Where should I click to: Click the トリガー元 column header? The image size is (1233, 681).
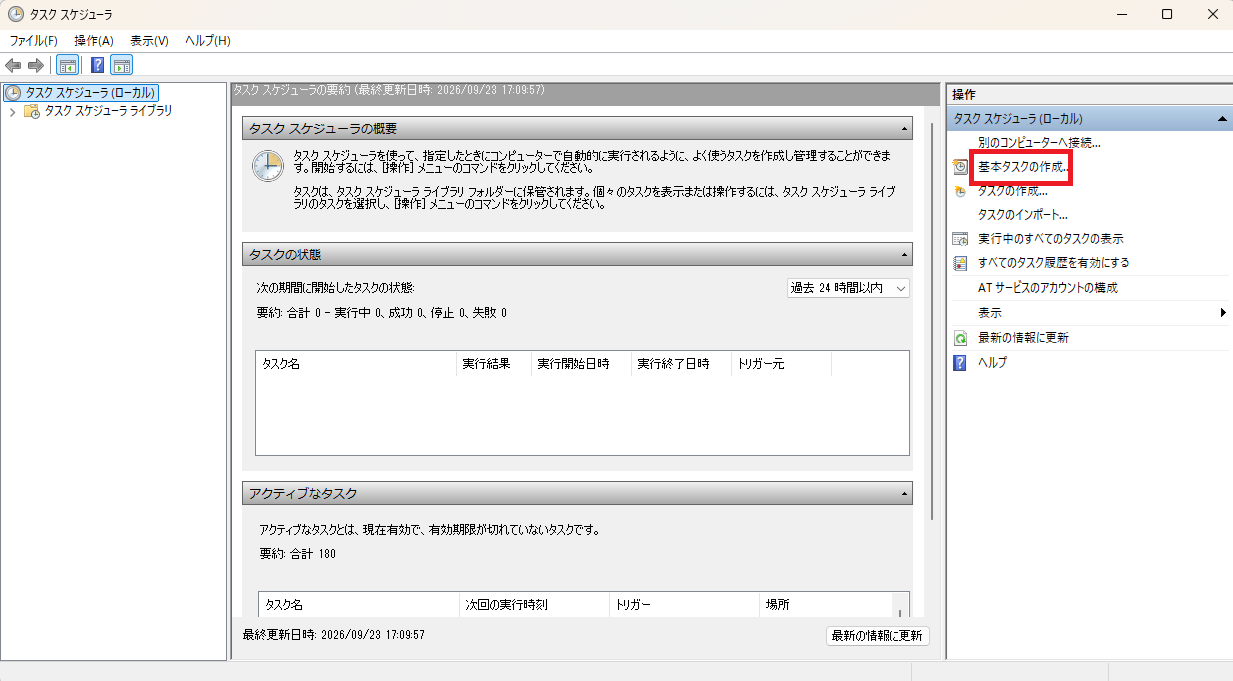781,364
